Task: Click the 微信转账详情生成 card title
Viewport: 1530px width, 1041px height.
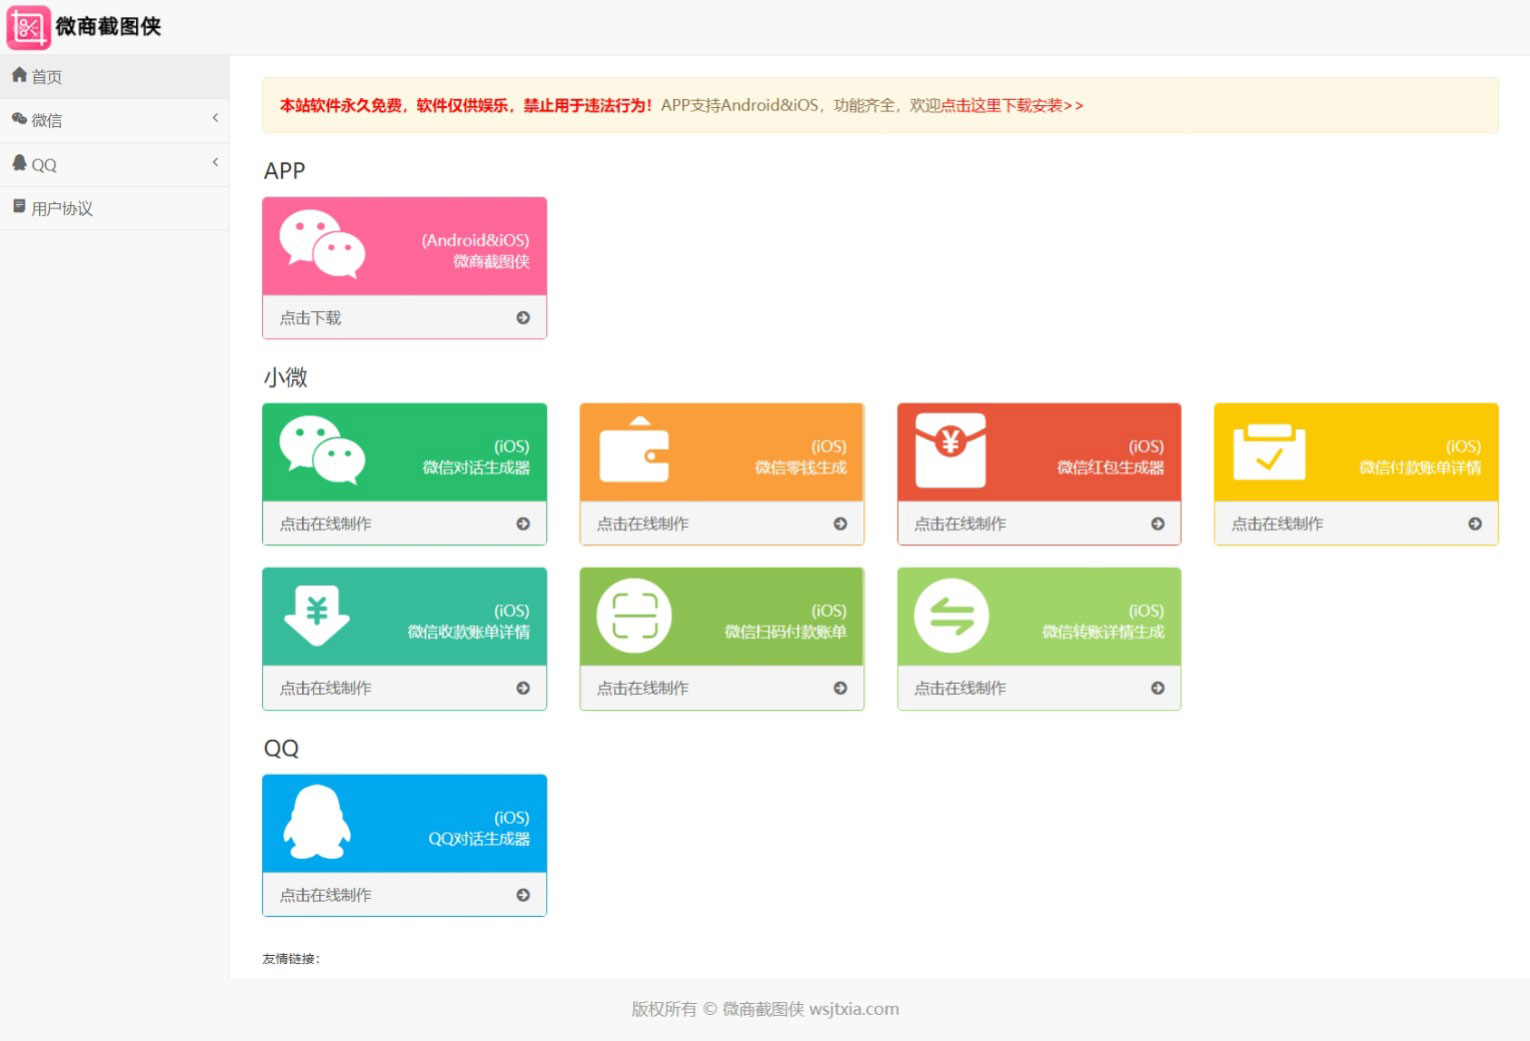Action: pyautogui.click(x=1103, y=631)
